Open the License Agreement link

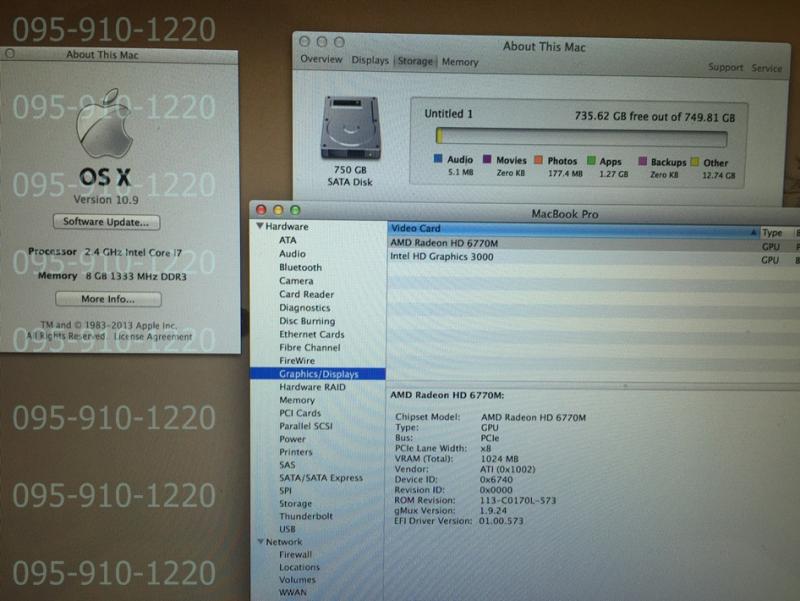point(153,337)
